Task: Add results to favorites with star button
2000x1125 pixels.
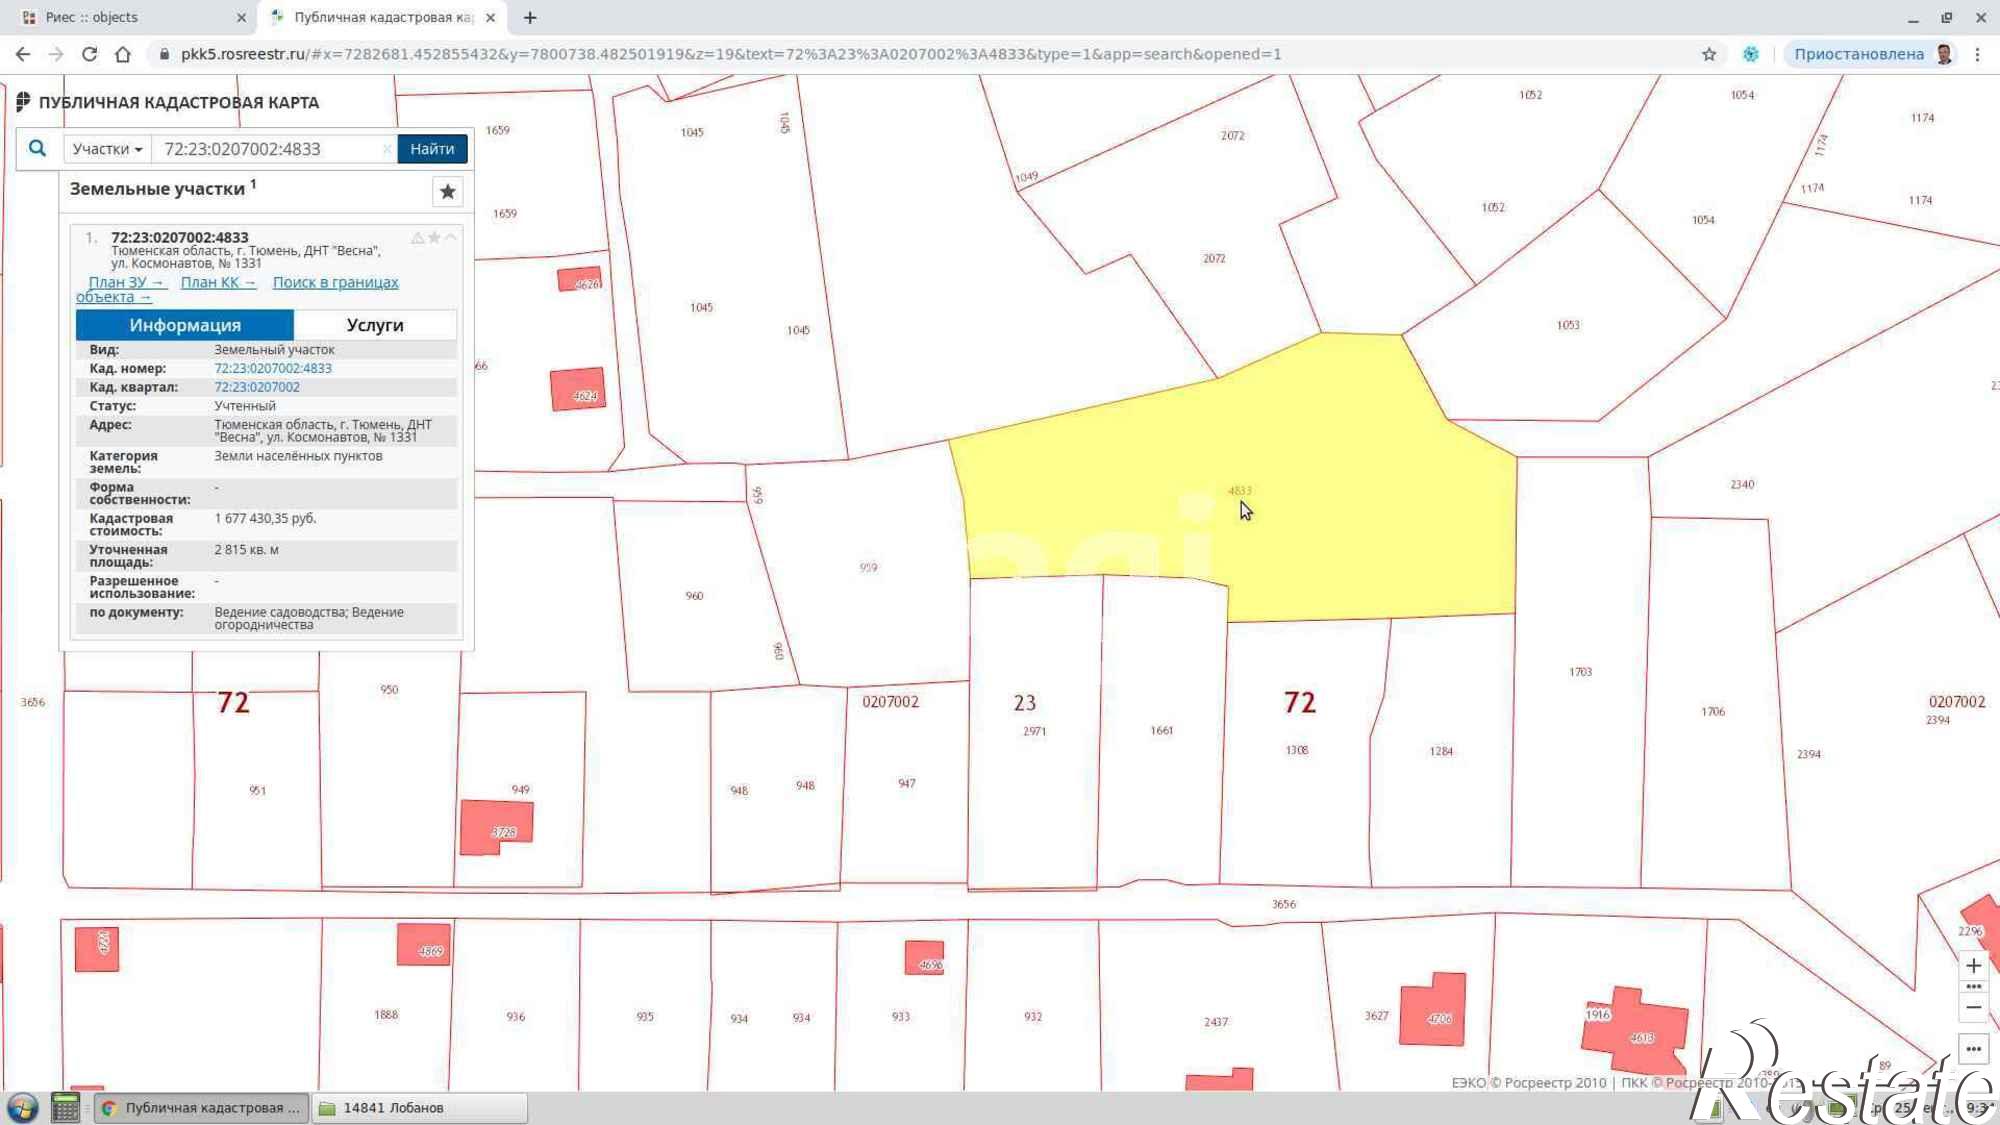Action: (x=448, y=191)
